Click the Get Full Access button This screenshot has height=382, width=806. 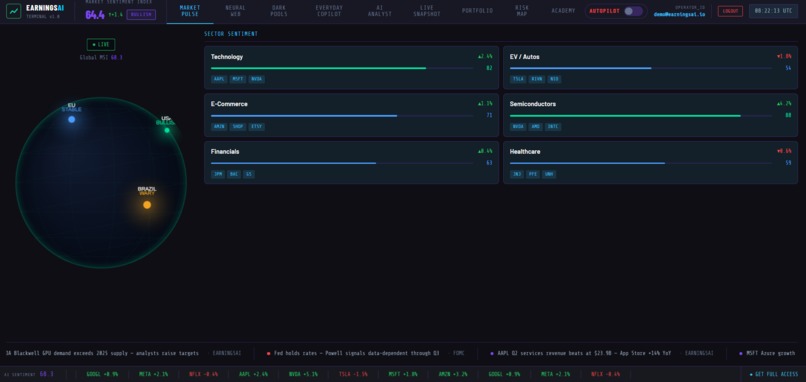pyautogui.click(x=774, y=374)
